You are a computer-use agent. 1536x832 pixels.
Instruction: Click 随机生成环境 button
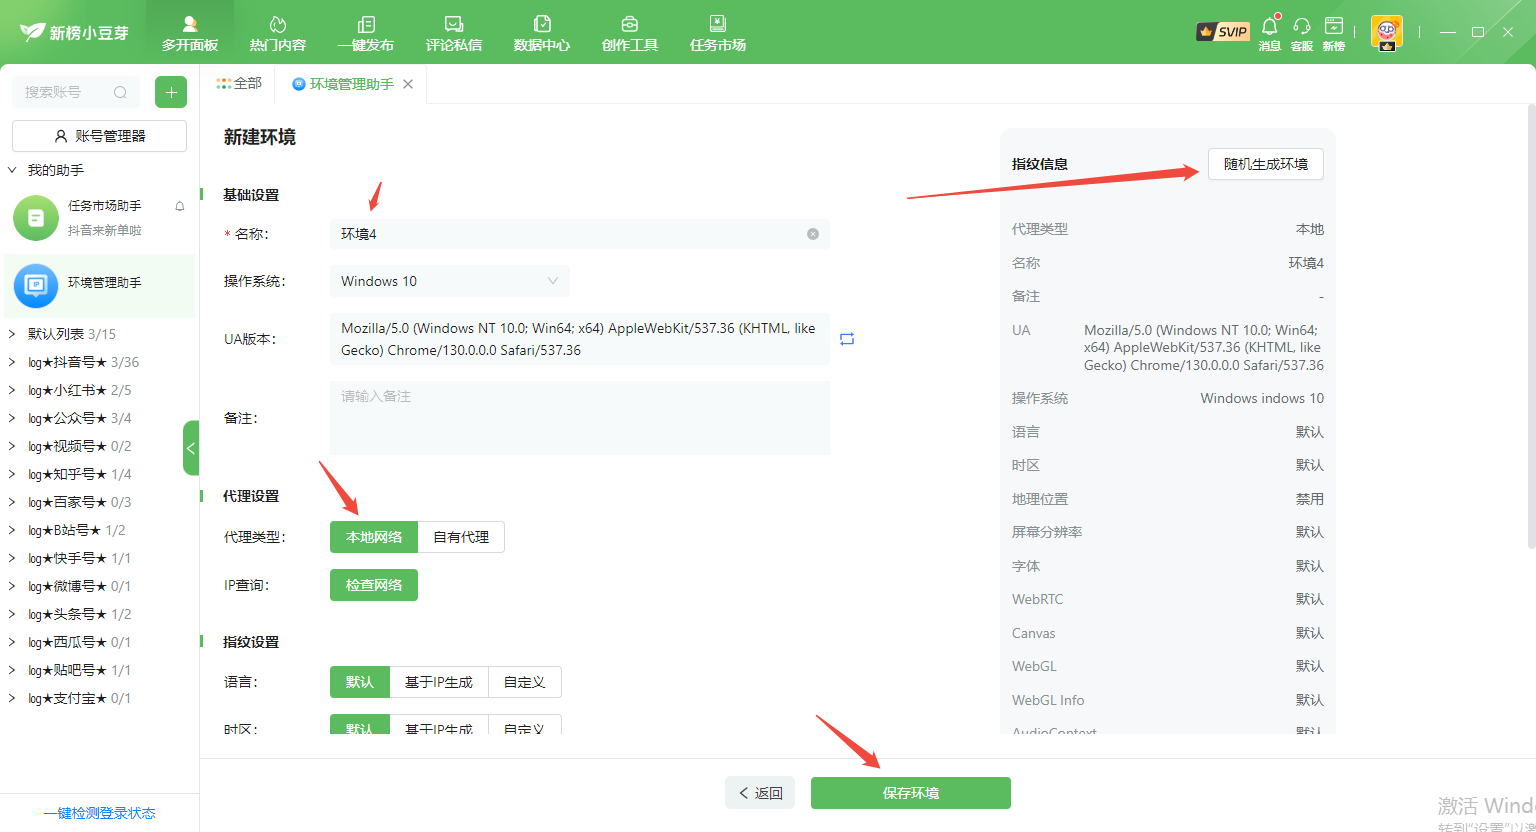point(1266,164)
